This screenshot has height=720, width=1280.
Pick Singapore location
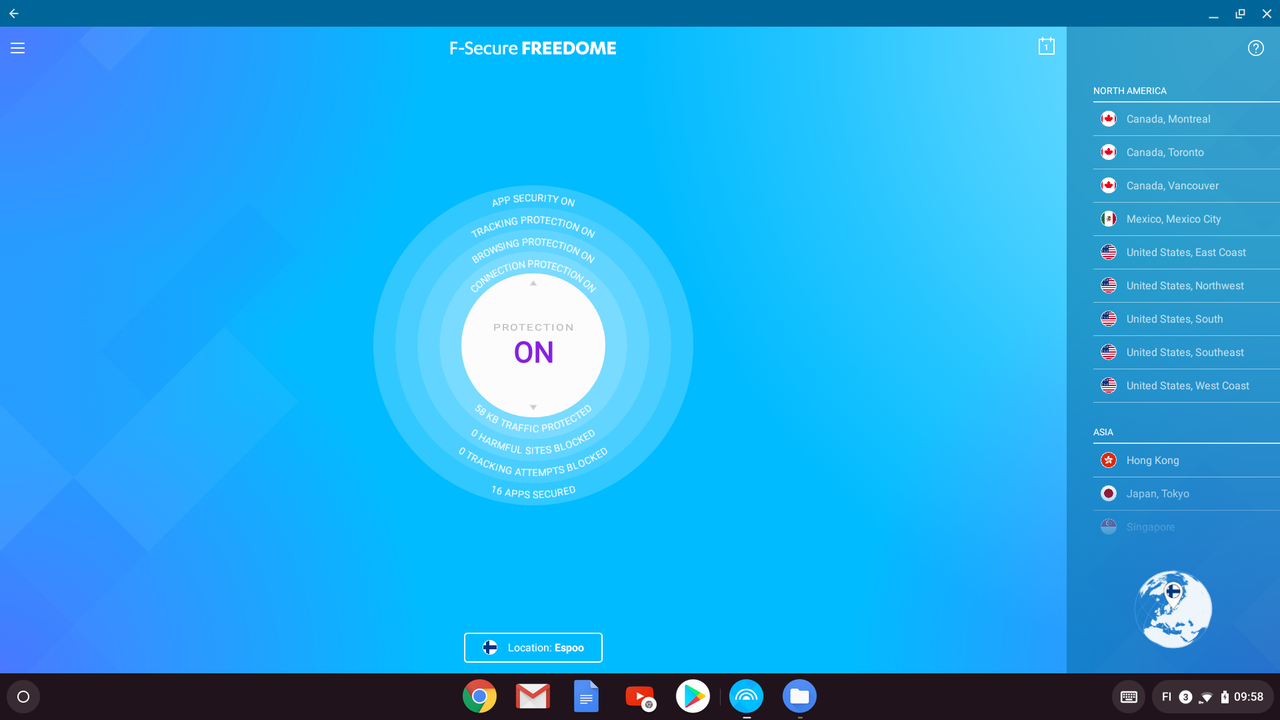[1186, 527]
